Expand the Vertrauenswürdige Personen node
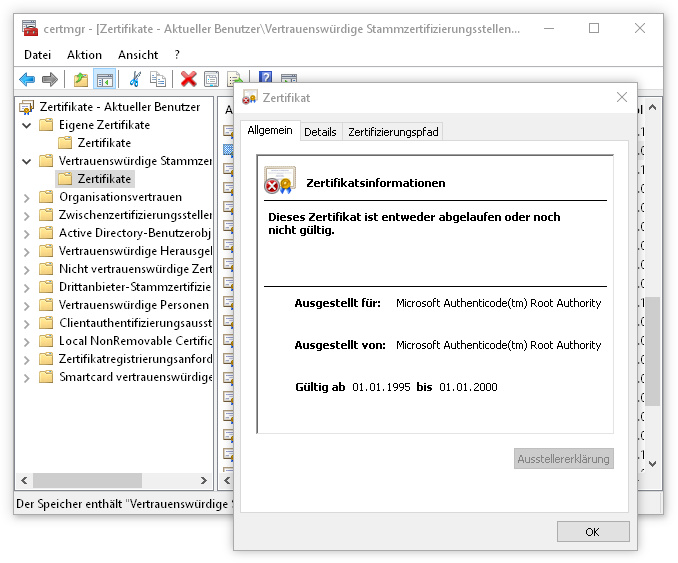The image size is (678, 563). point(27,306)
